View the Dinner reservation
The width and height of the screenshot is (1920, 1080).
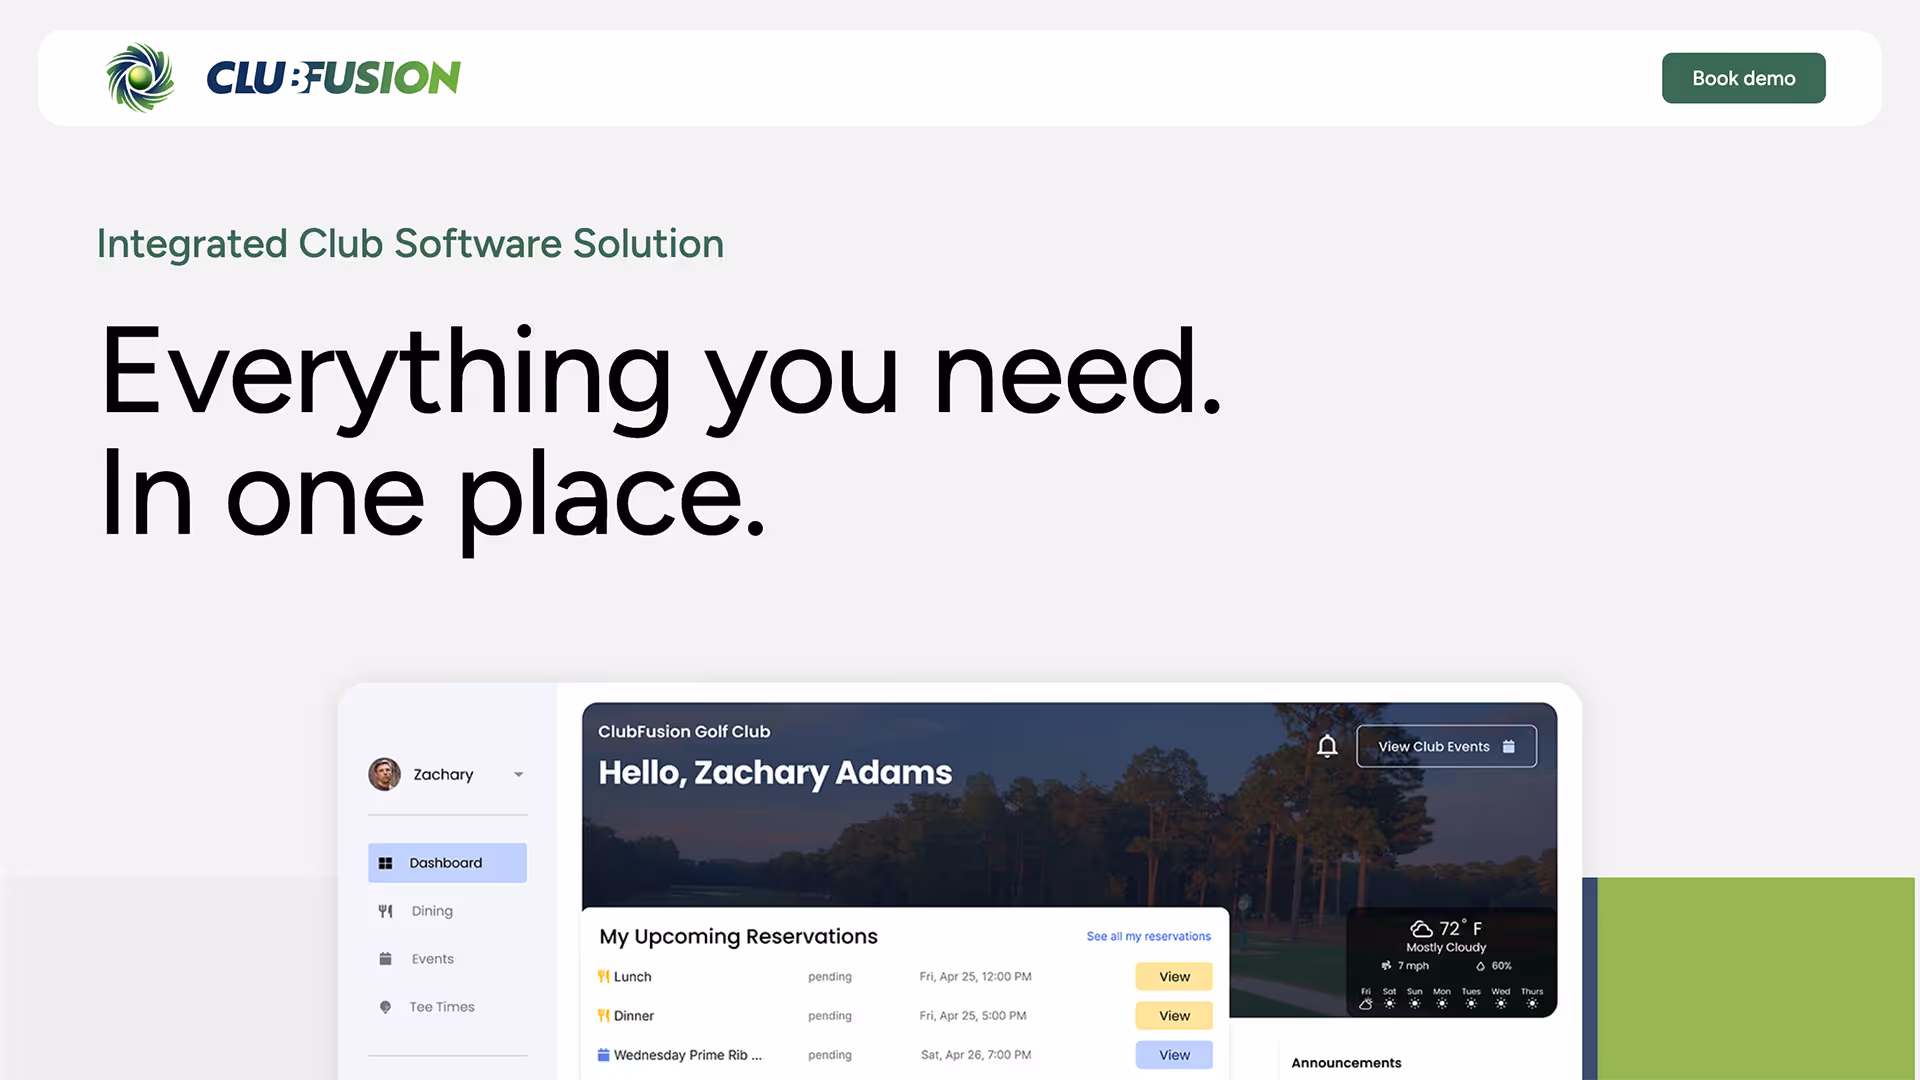(1173, 1016)
